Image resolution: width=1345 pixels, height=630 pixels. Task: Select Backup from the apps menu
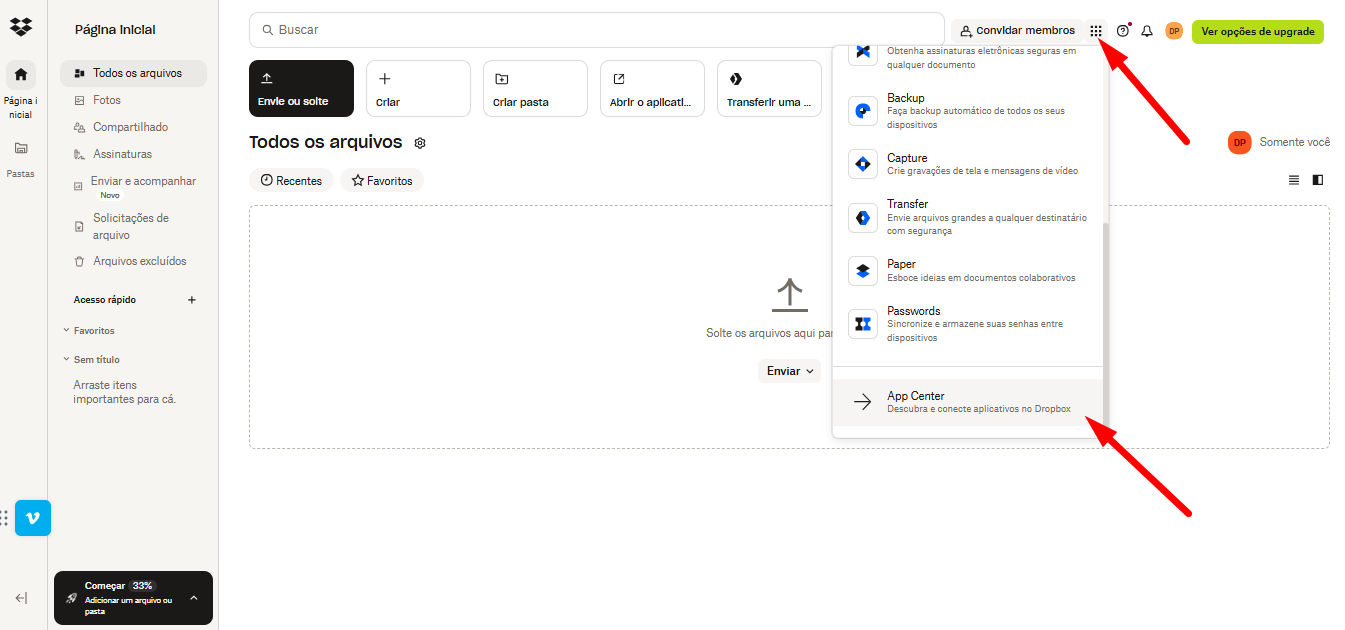click(x=968, y=111)
